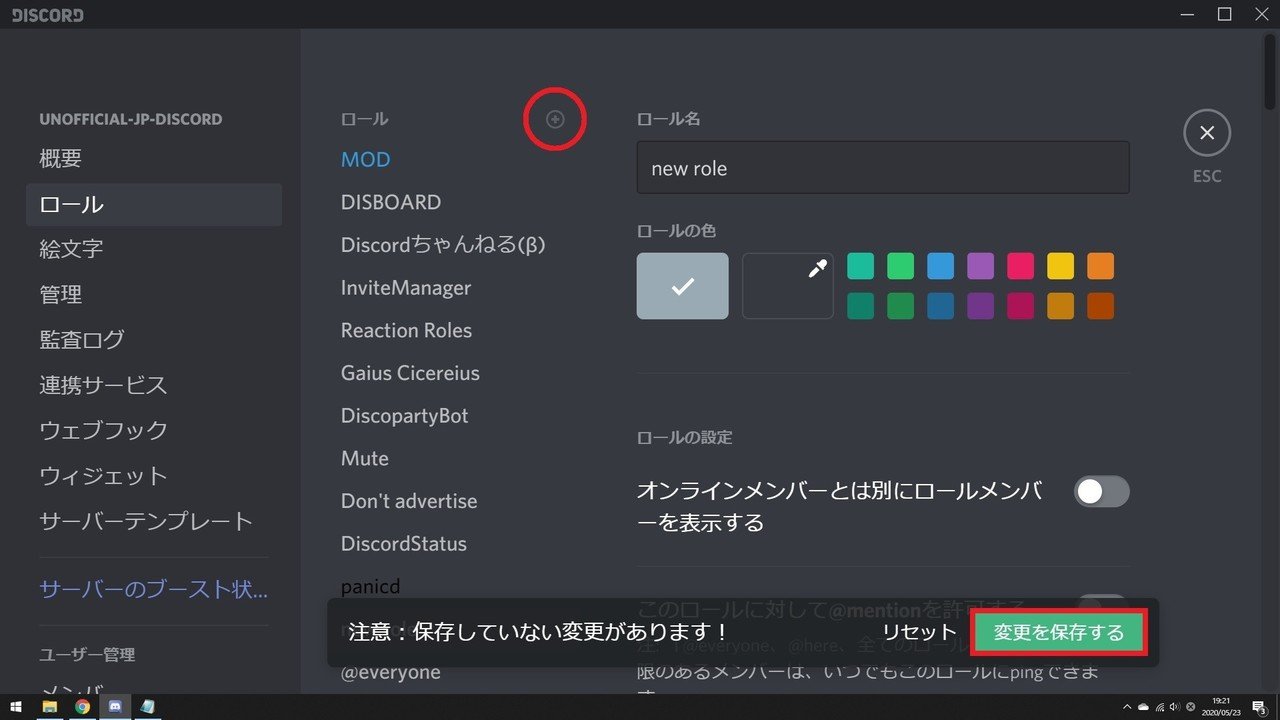
Task: Pick the dark magenta role color swatch
Action: click(x=1020, y=306)
